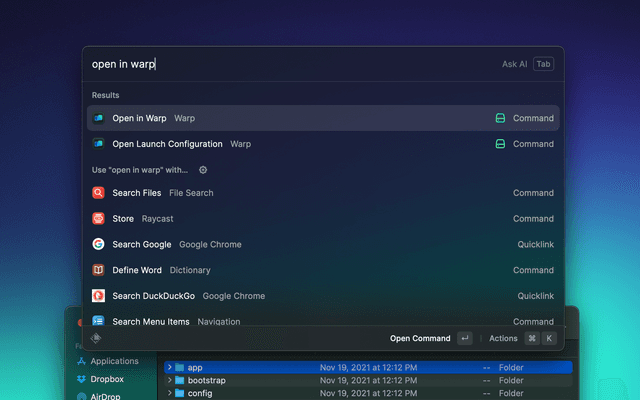Click the red Search Files magnifier icon
Image resolution: width=640 pixels, height=400 pixels.
pyautogui.click(x=98, y=193)
